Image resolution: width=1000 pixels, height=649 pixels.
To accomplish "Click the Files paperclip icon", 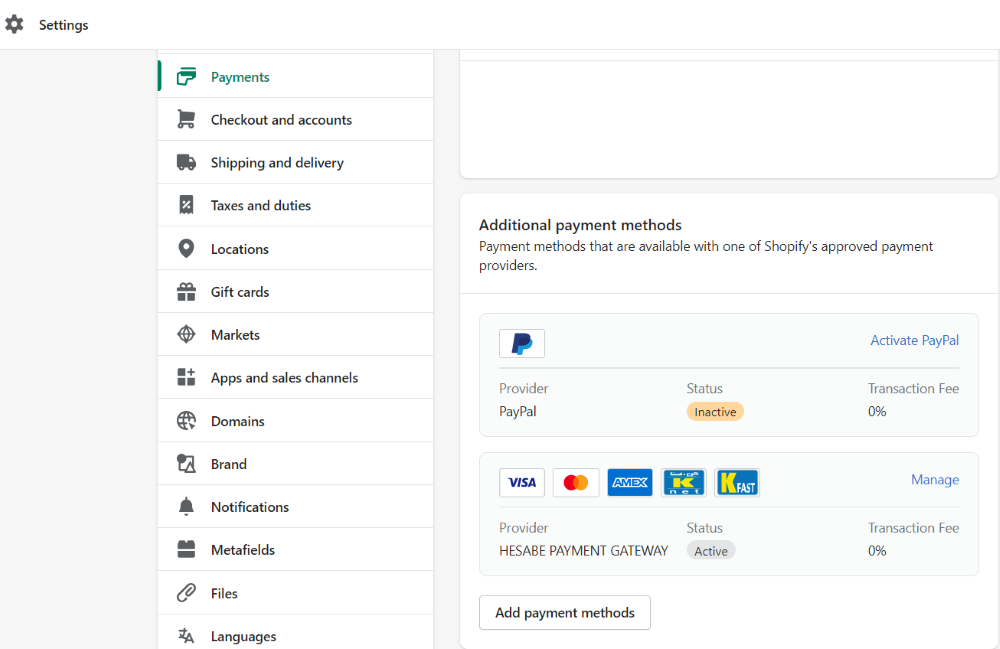I will click(x=186, y=593).
